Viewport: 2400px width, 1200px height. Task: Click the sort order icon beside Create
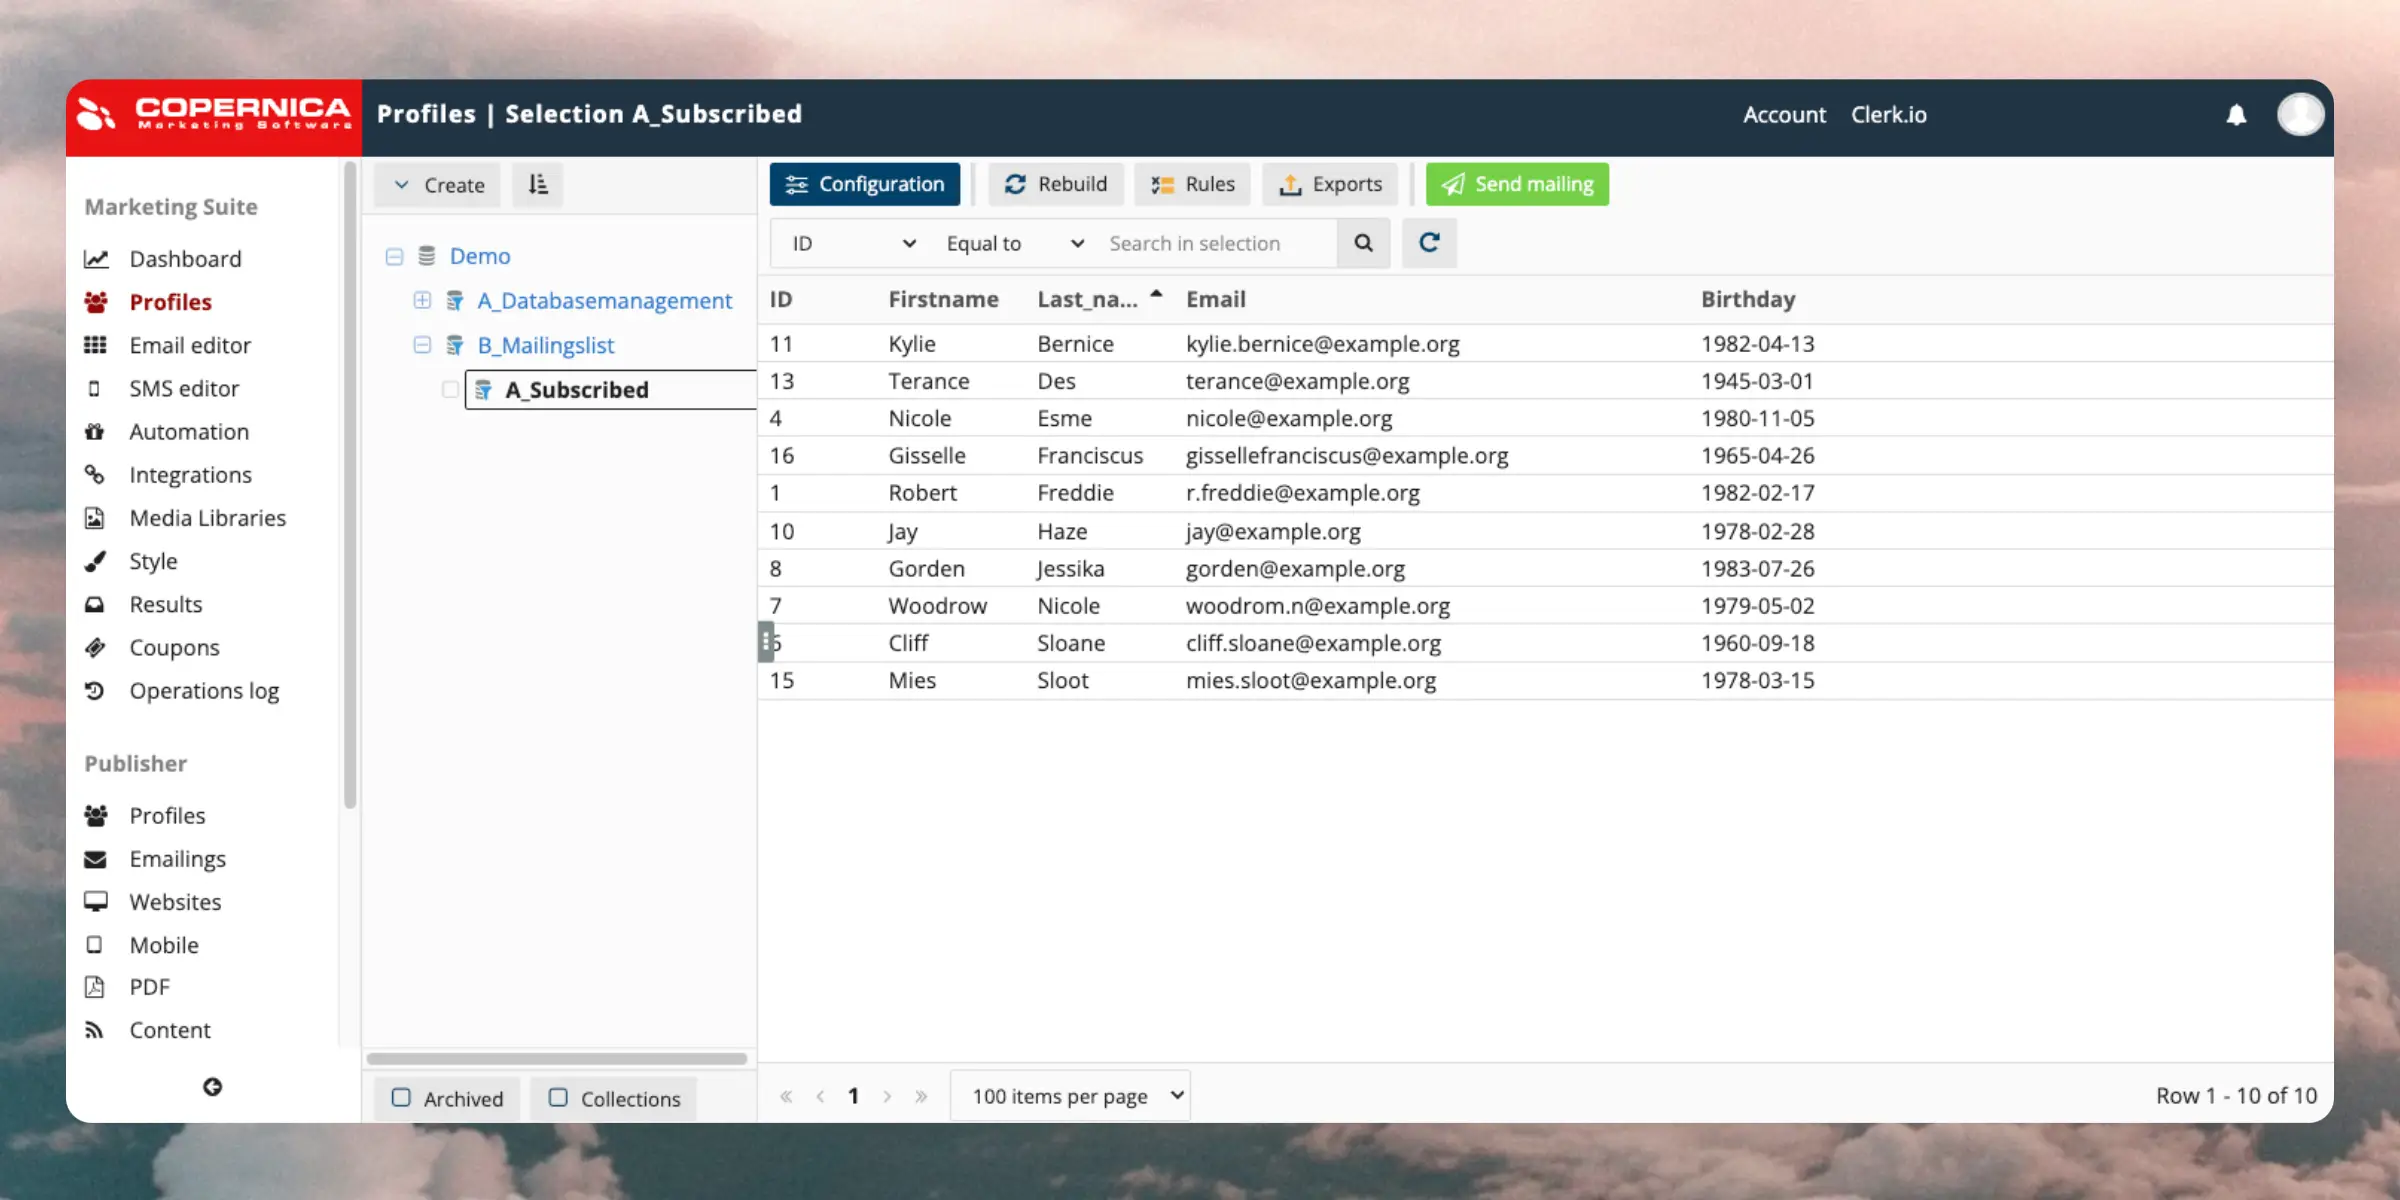[538, 185]
